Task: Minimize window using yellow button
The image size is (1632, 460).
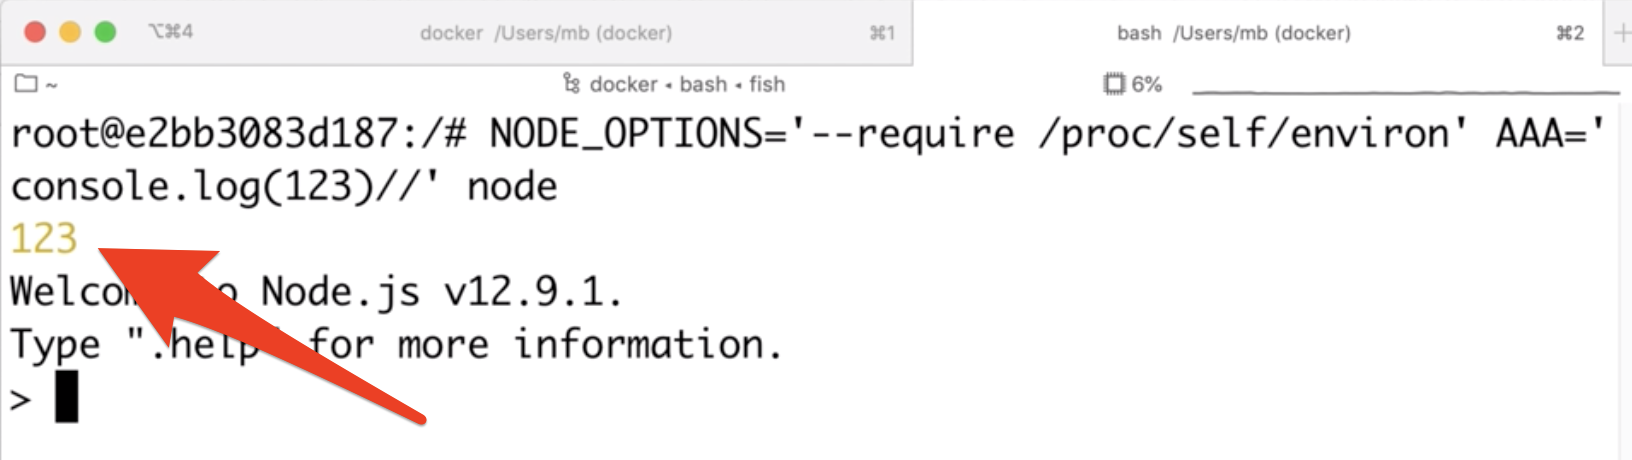Action: click(70, 32)
